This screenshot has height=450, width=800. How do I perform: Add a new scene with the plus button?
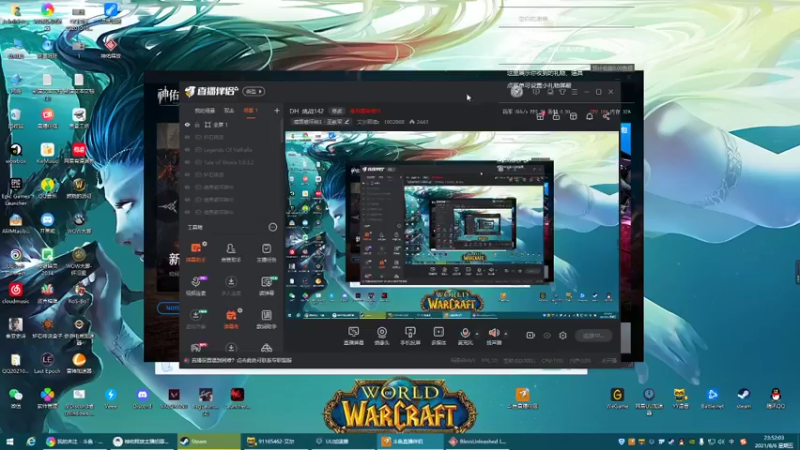pyautogui.click(x=277, y=111)
